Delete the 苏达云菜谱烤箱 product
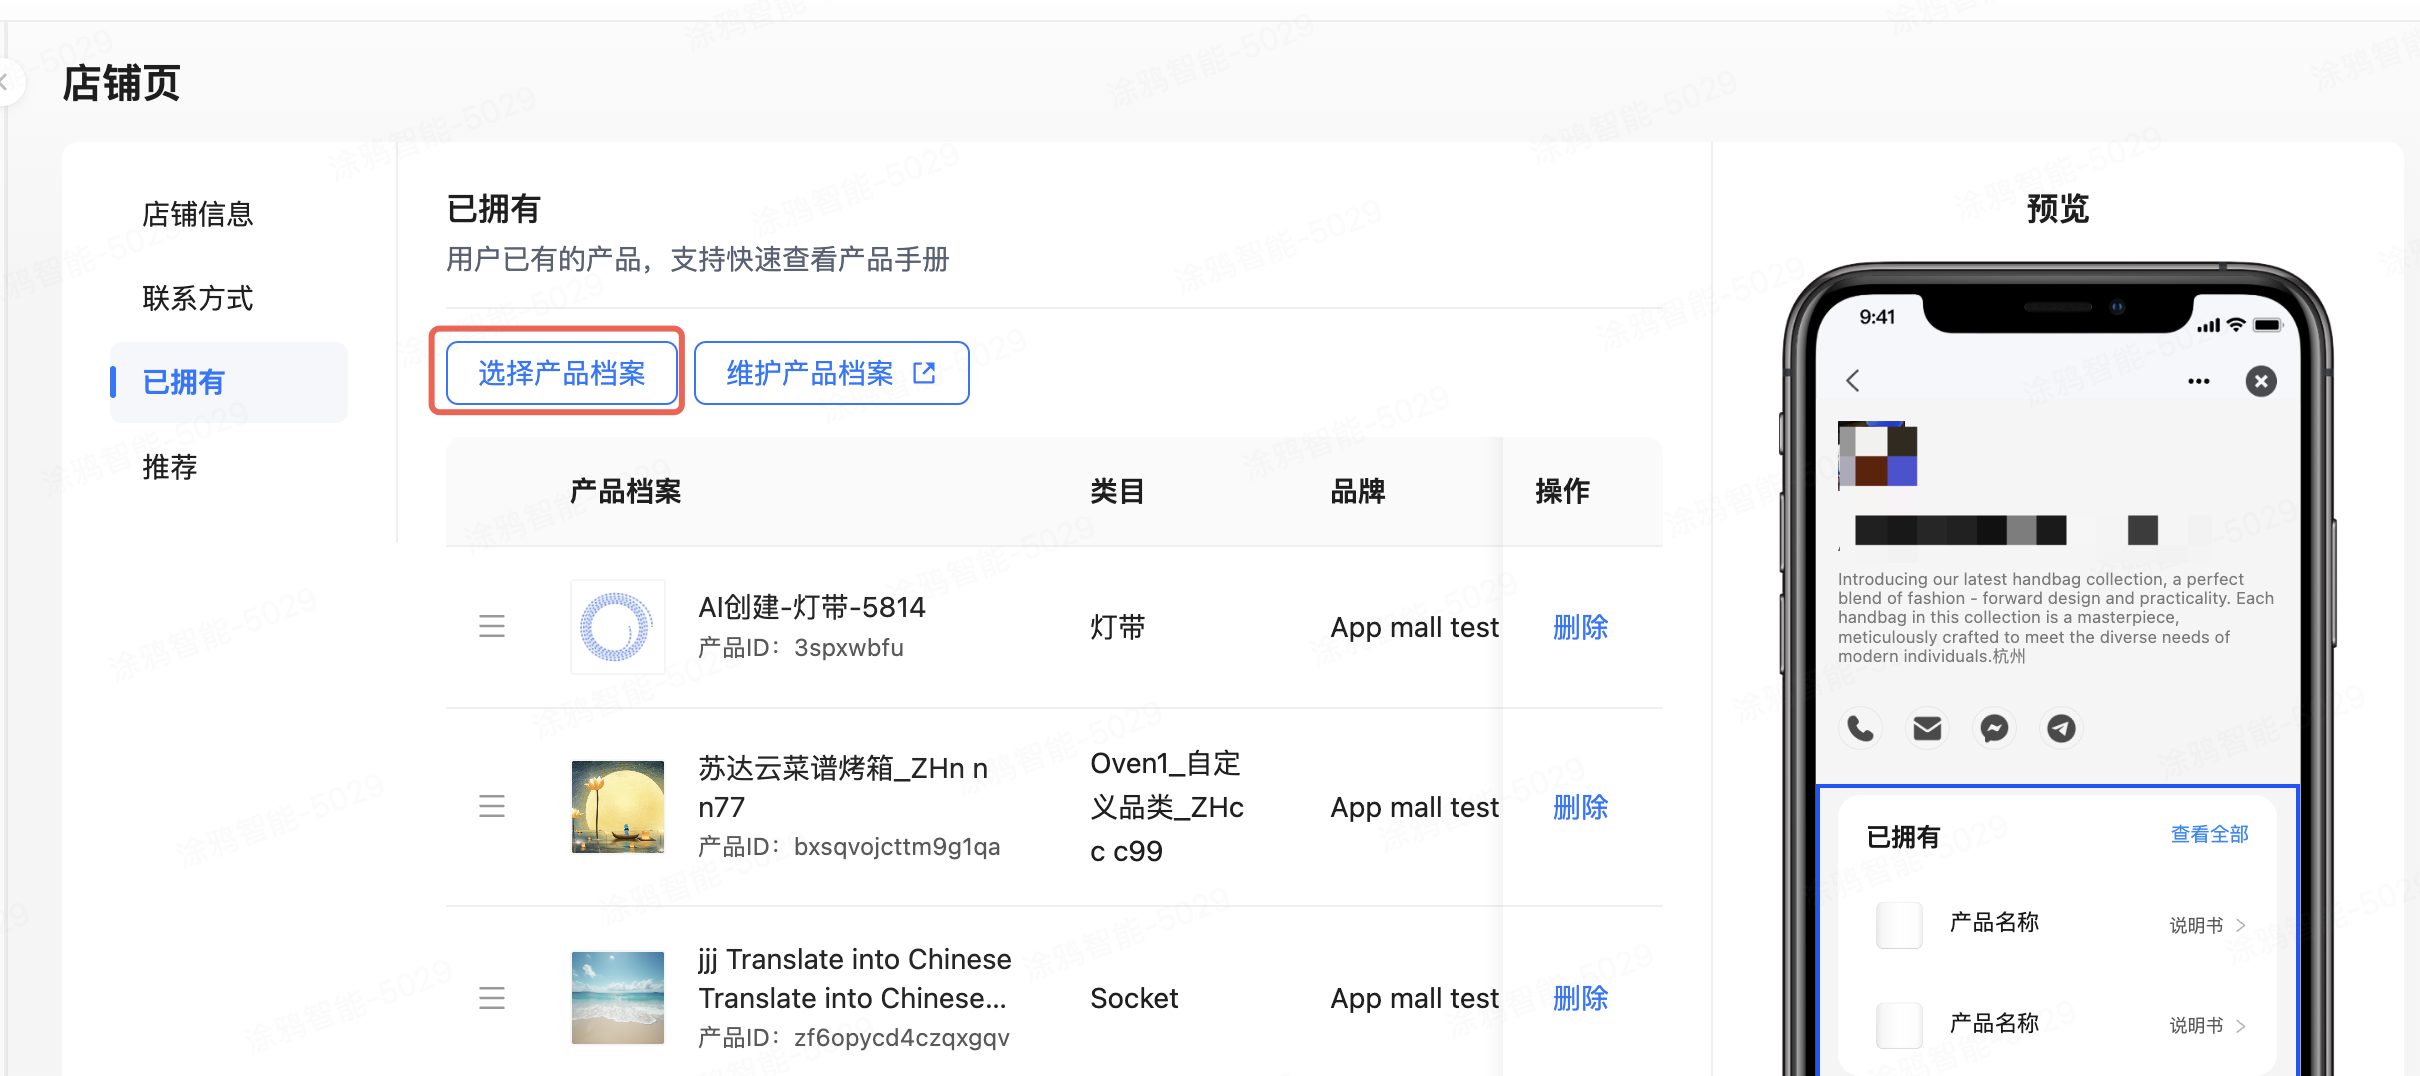Viewport: 2420px width, 1076px height. [1580, 807]
